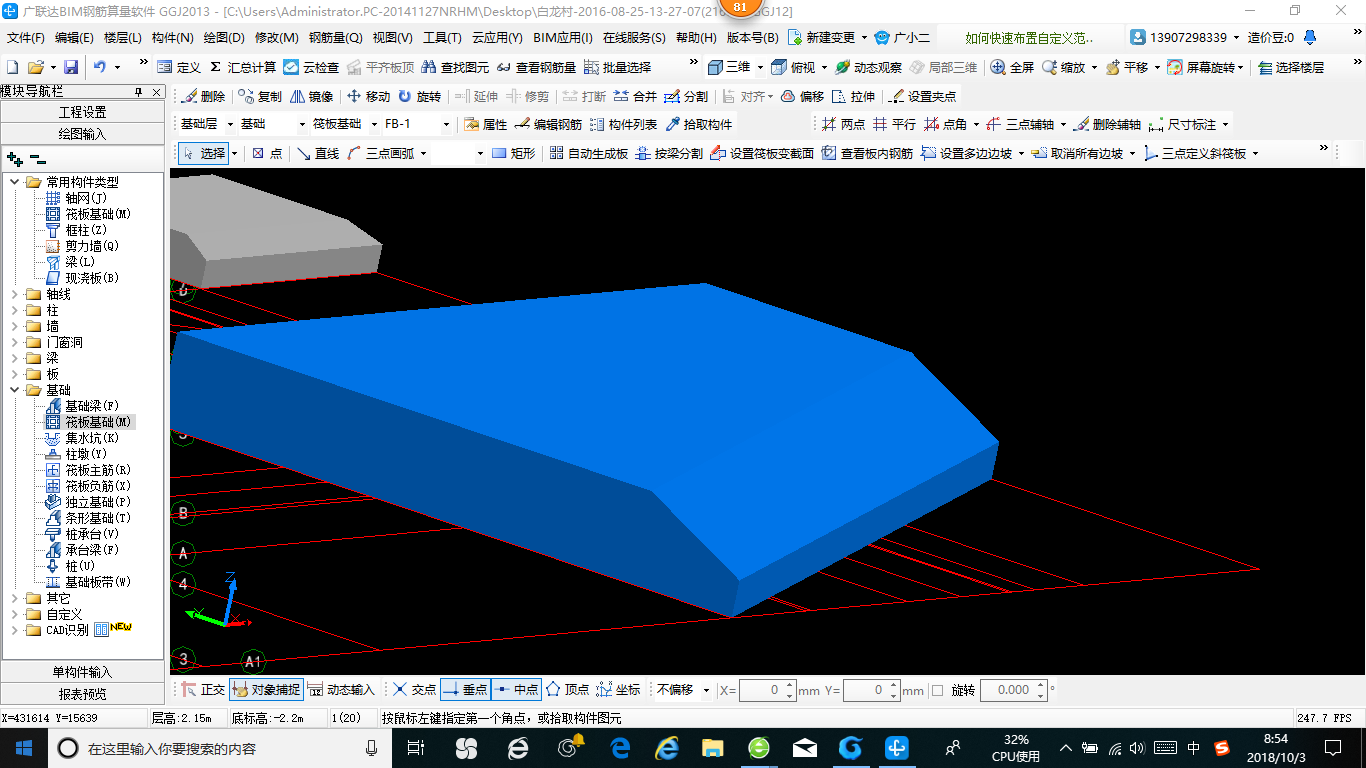Select 批量选择 batch select tool
The height and width of the screenshot is (768, 1366).
tap(617, 67)
